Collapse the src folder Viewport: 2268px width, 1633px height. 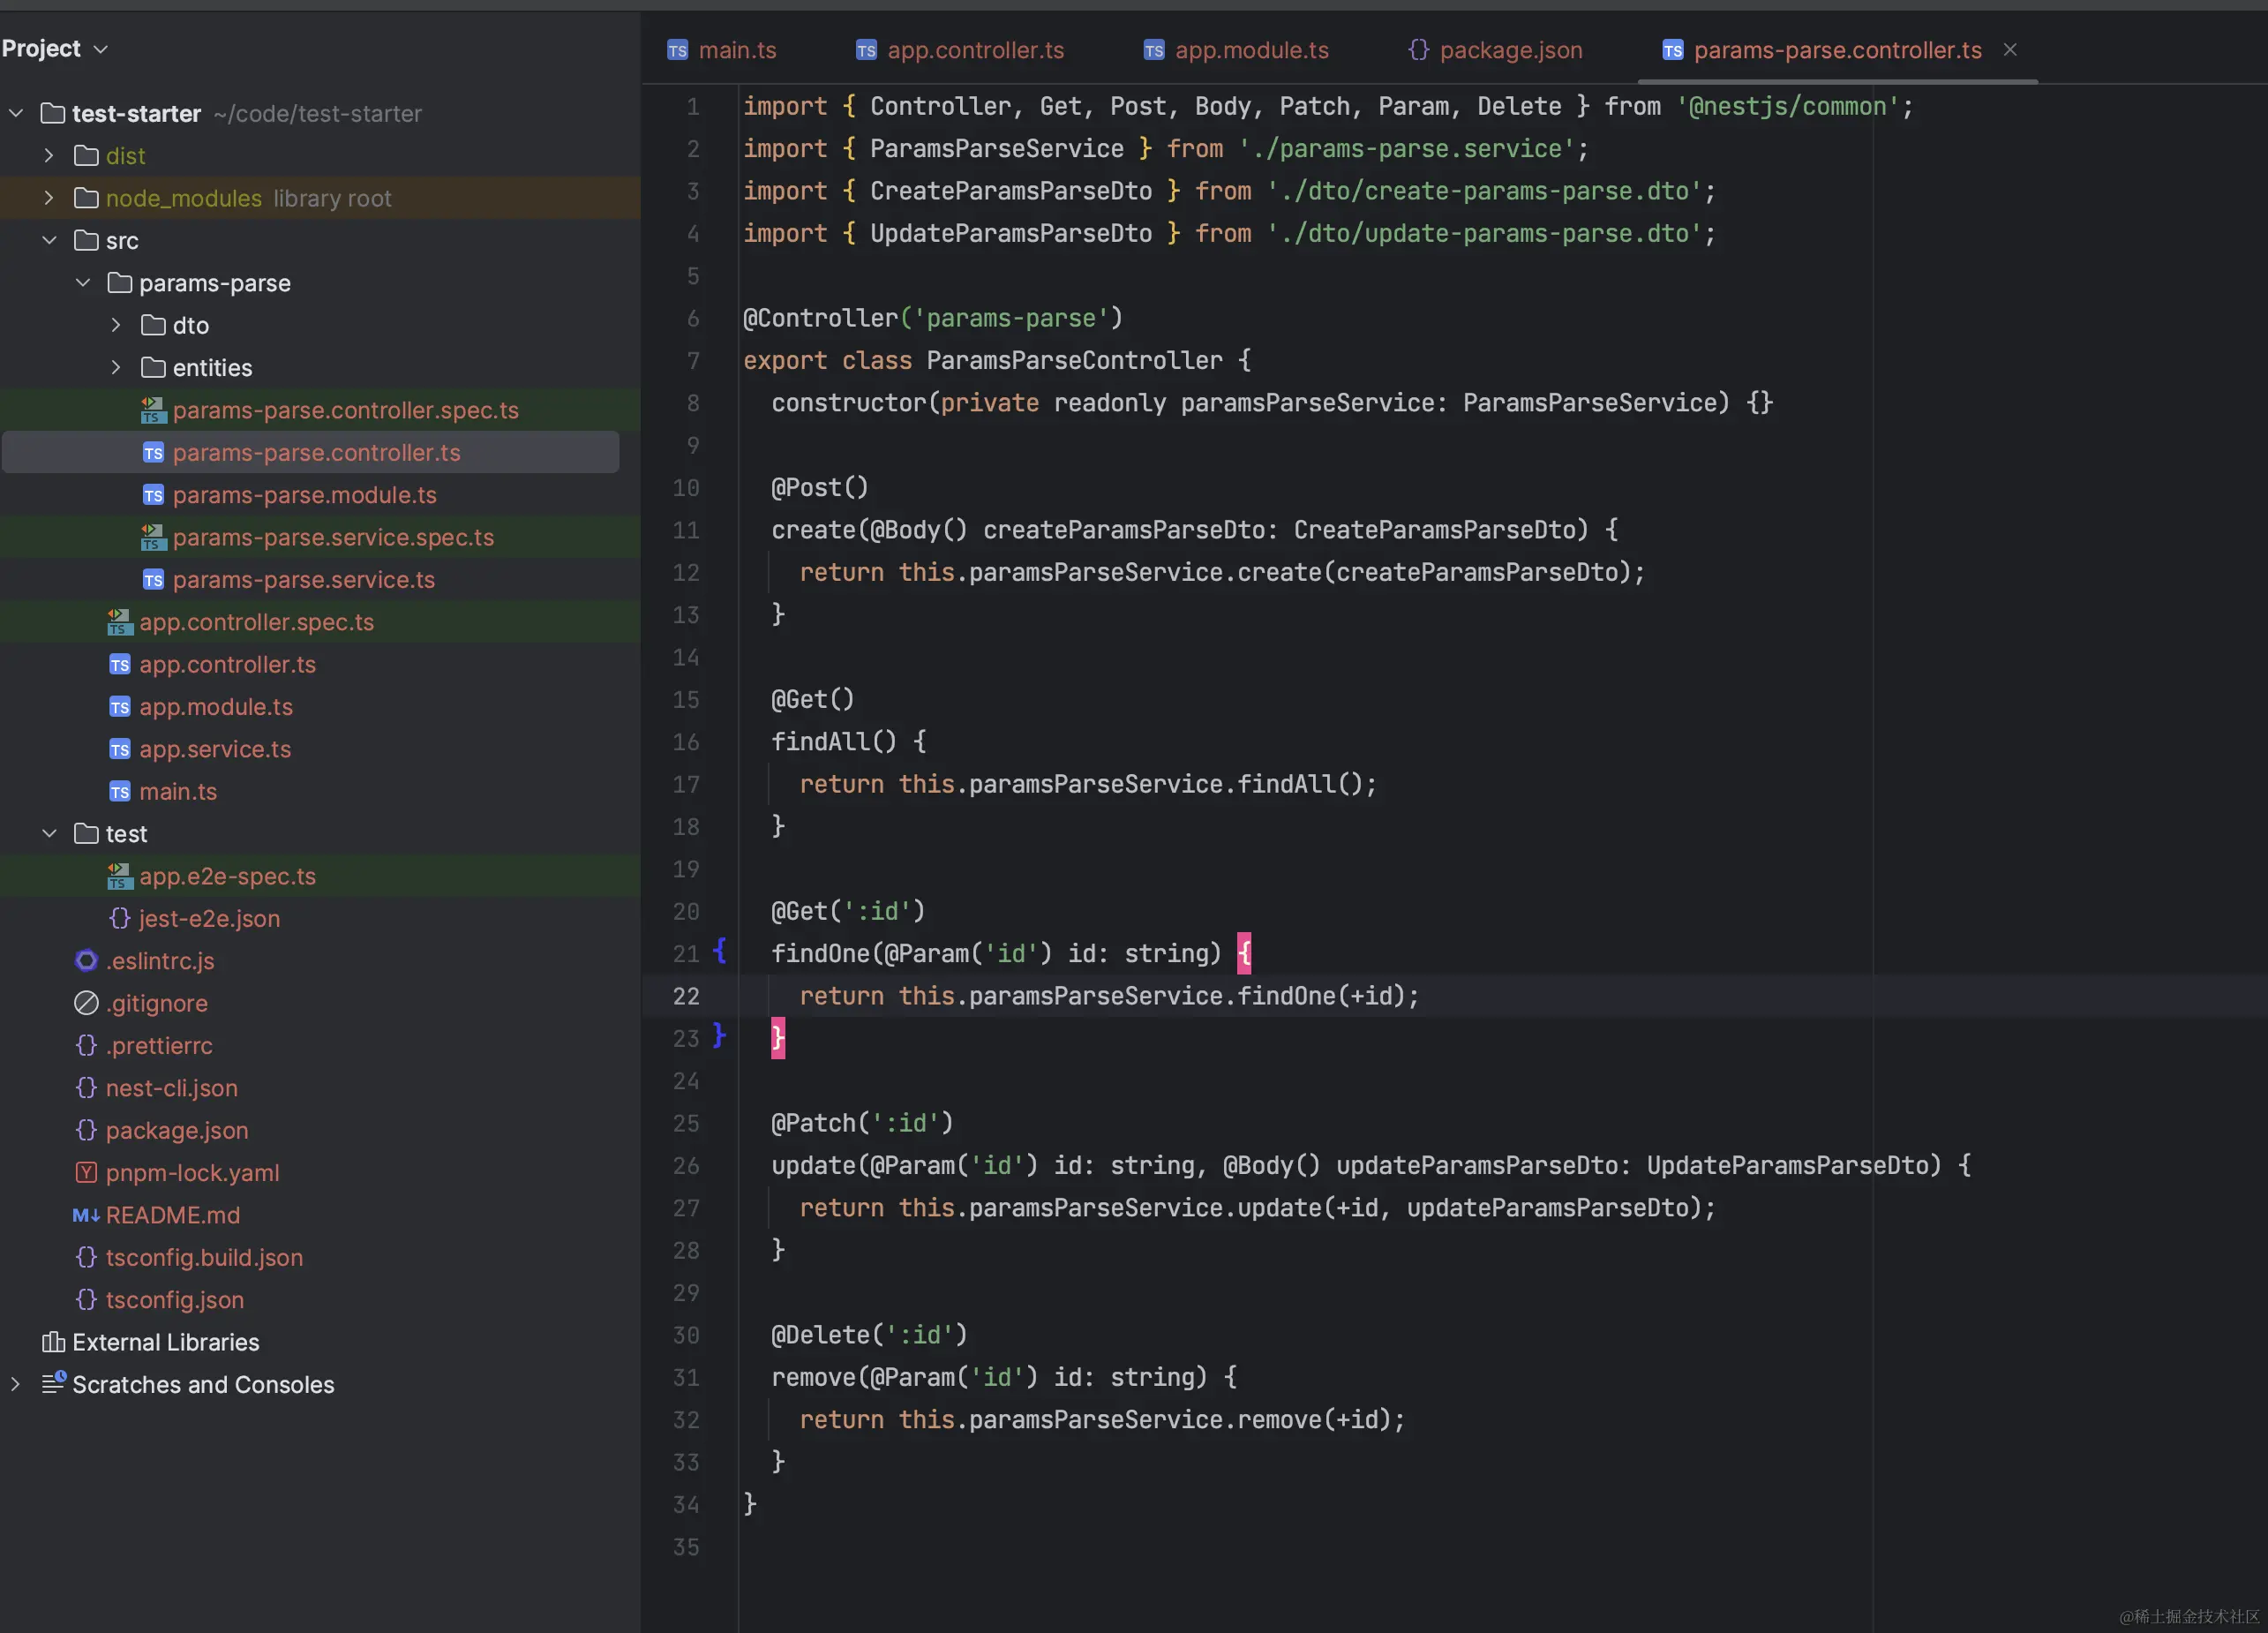coord(49,241)
